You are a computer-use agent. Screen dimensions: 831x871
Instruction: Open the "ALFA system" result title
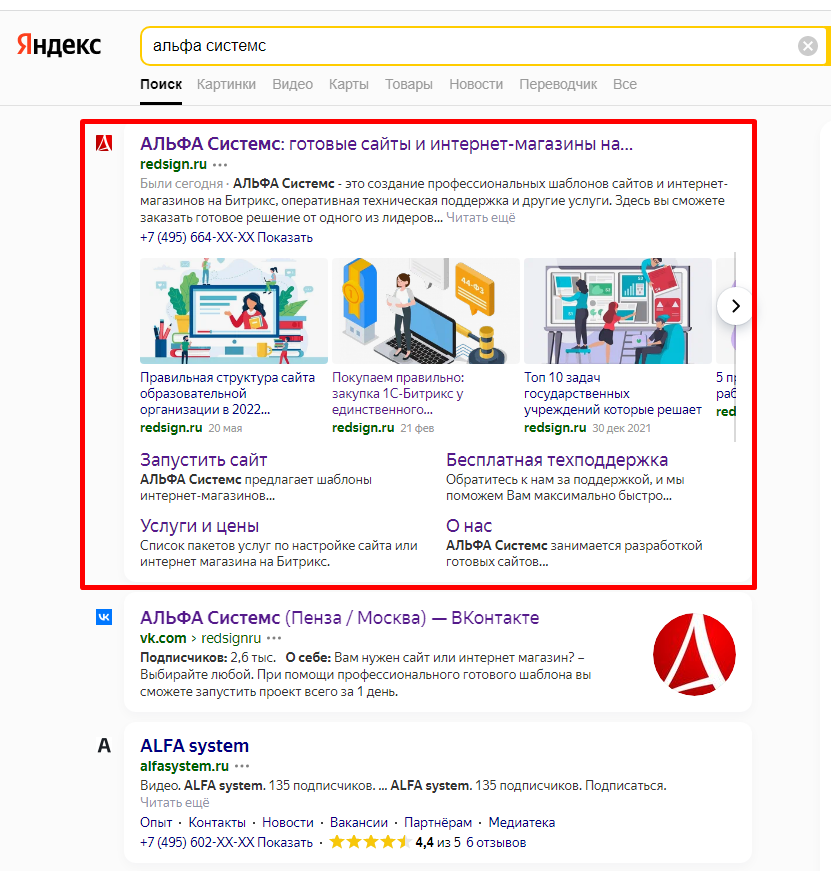click(x=194, y=745)
